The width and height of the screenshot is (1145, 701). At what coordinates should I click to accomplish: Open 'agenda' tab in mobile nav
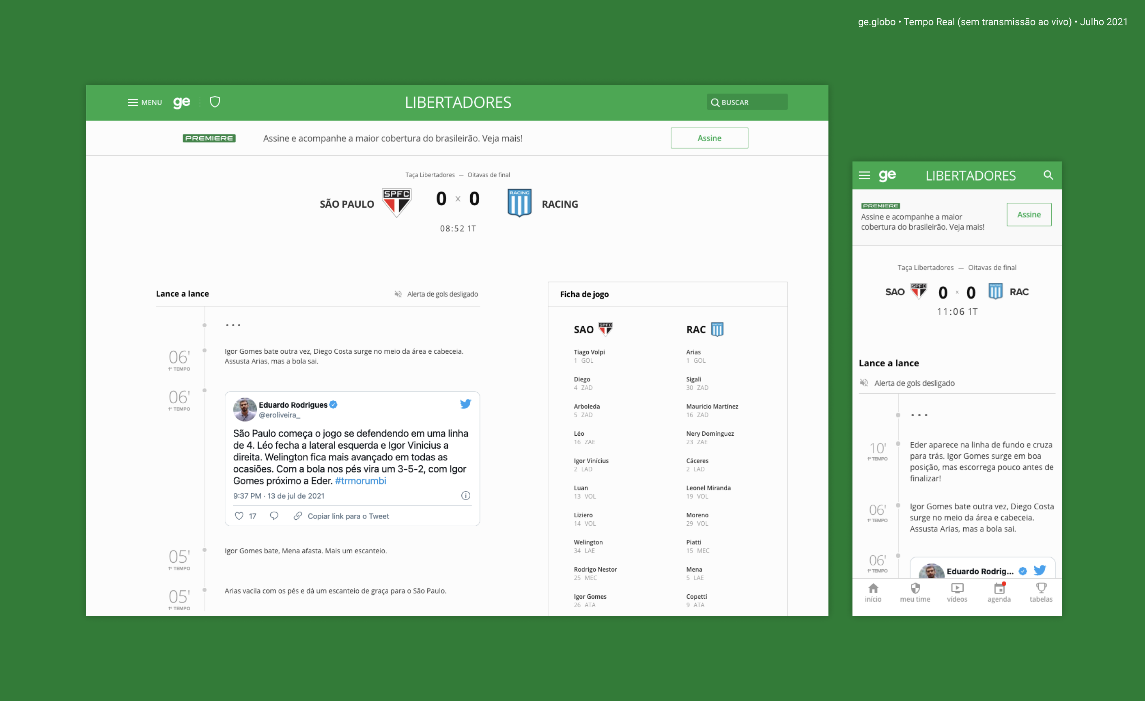(x=1000, y=592)
